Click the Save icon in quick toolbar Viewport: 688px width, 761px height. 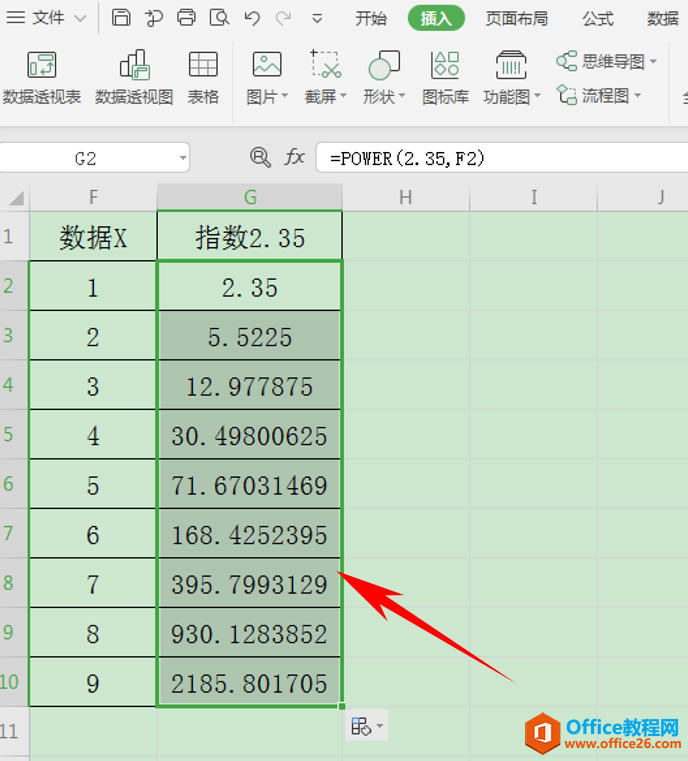121,18
